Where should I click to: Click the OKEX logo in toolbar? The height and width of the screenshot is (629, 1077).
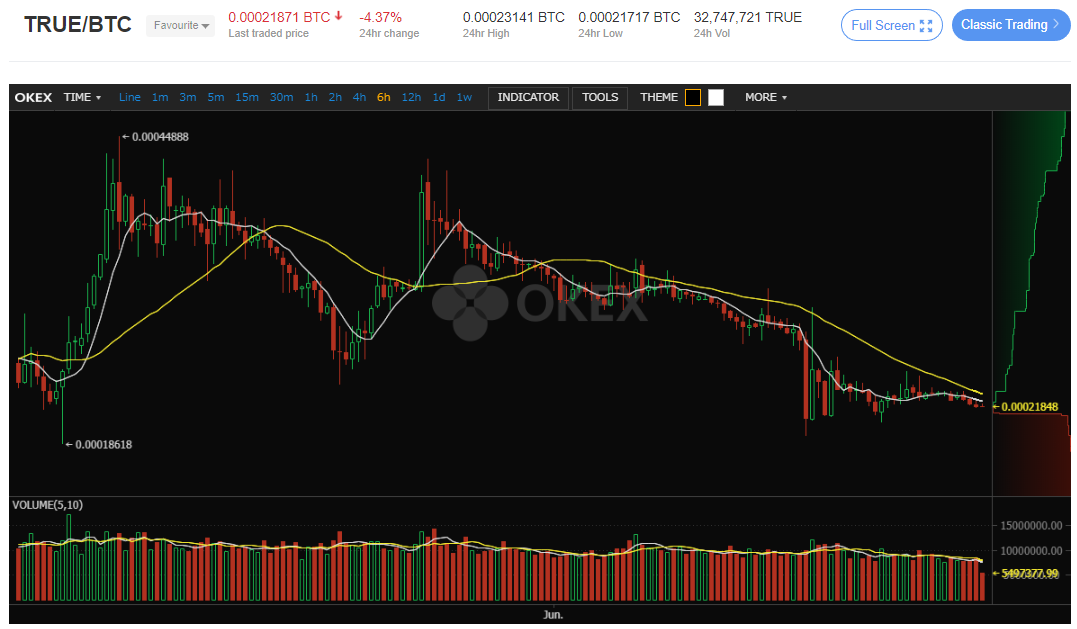point(33,98)
